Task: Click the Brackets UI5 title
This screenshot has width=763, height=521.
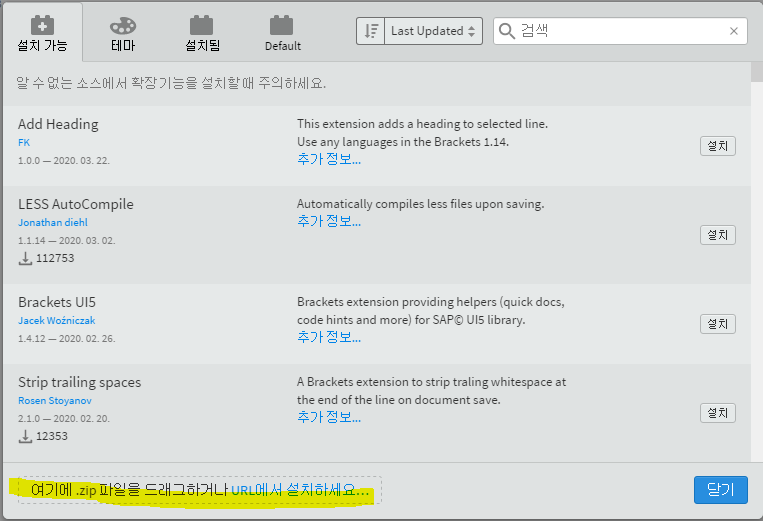Action: click(x=57, y=303)
